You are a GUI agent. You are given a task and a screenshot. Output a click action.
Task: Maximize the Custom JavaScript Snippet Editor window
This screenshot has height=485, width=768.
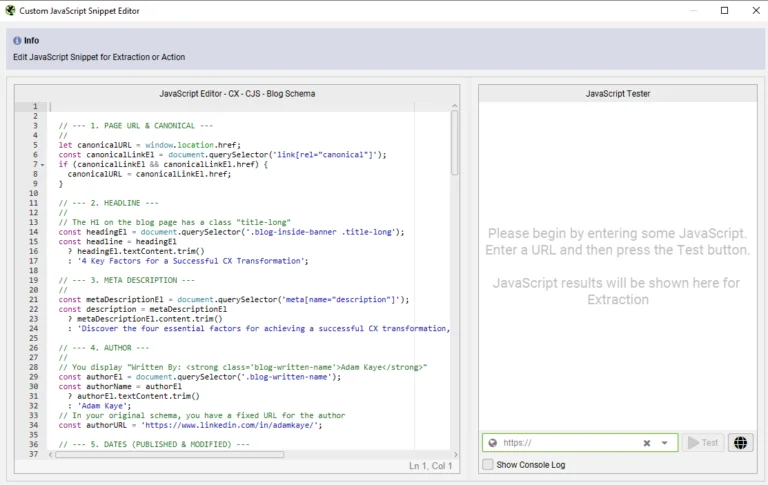pos(724,10)
